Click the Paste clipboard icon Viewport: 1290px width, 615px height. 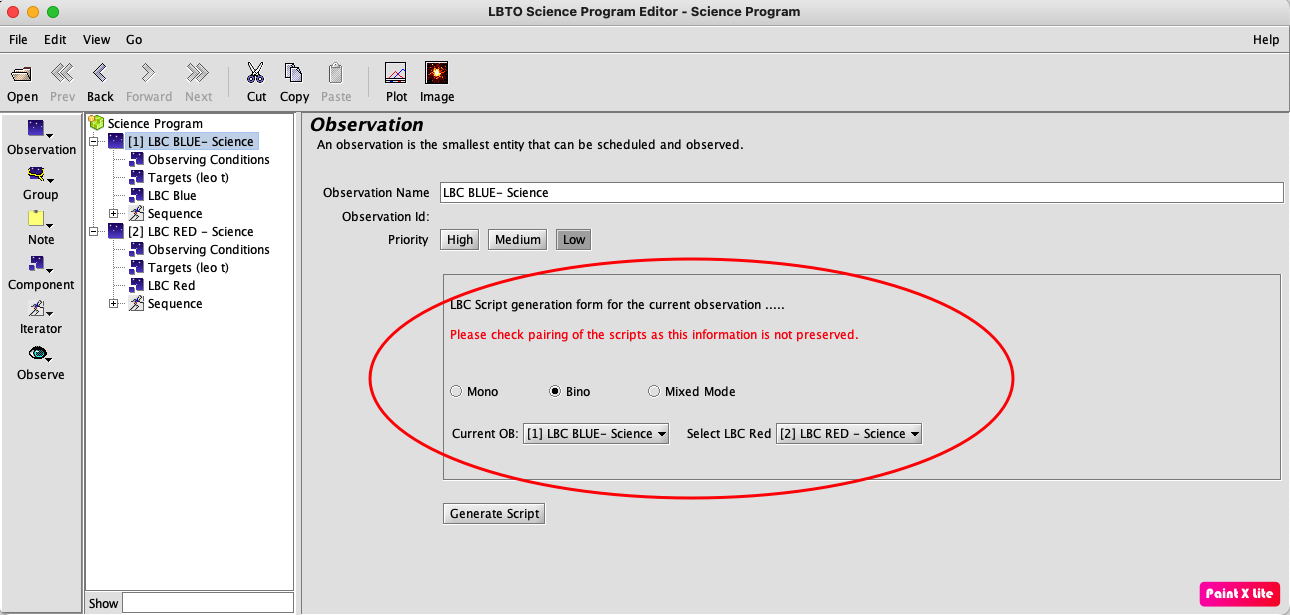click(x=336, y=73)
